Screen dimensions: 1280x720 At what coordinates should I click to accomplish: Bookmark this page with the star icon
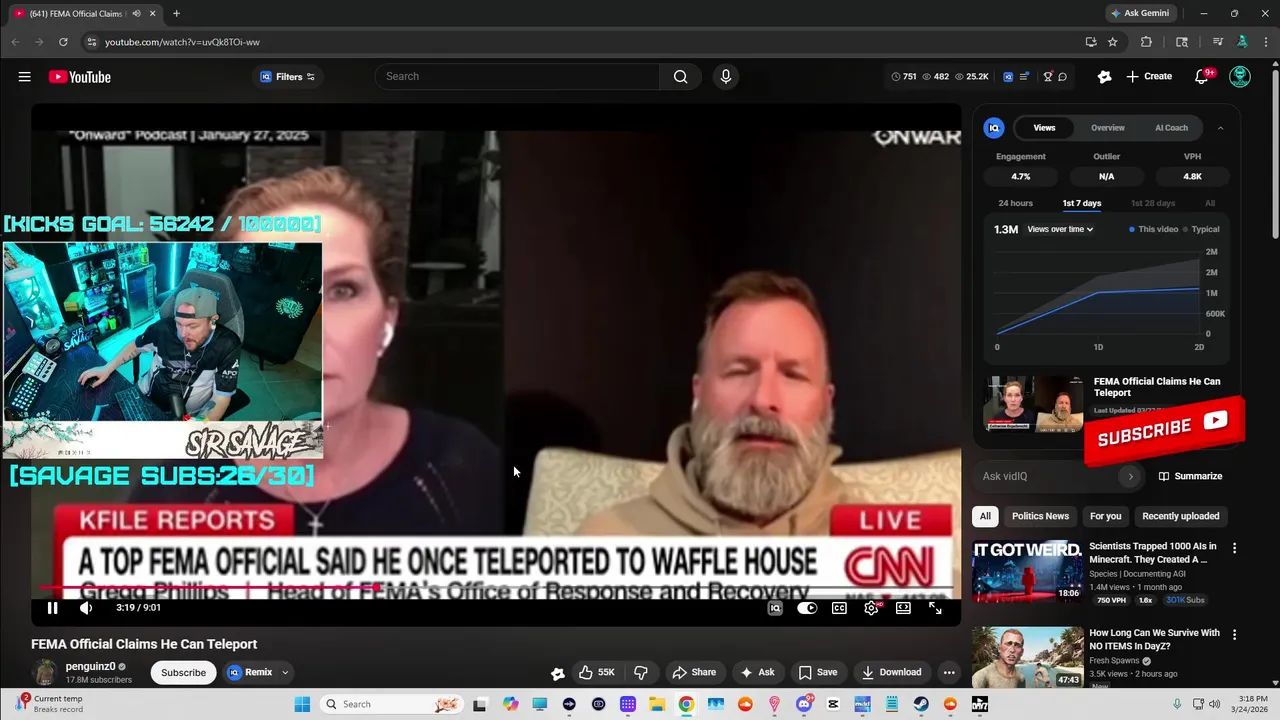click(x=1113, y=42)
